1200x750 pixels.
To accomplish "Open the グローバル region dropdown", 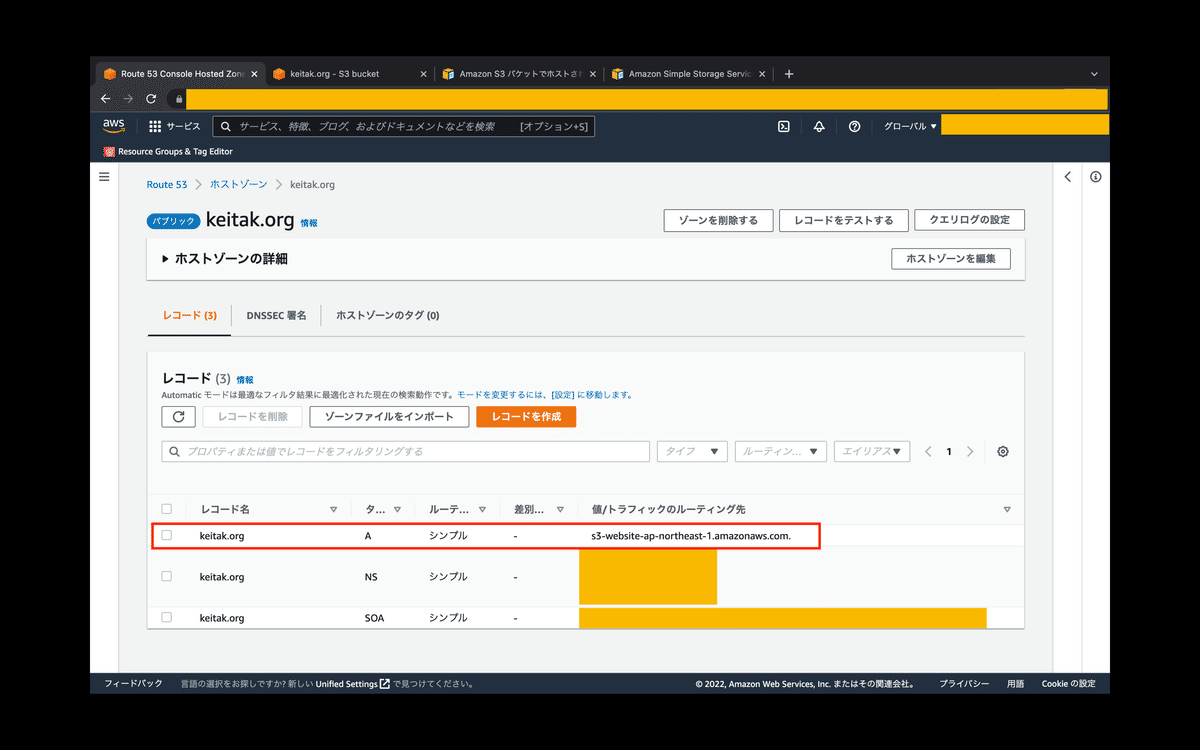I will coord(909,127).
